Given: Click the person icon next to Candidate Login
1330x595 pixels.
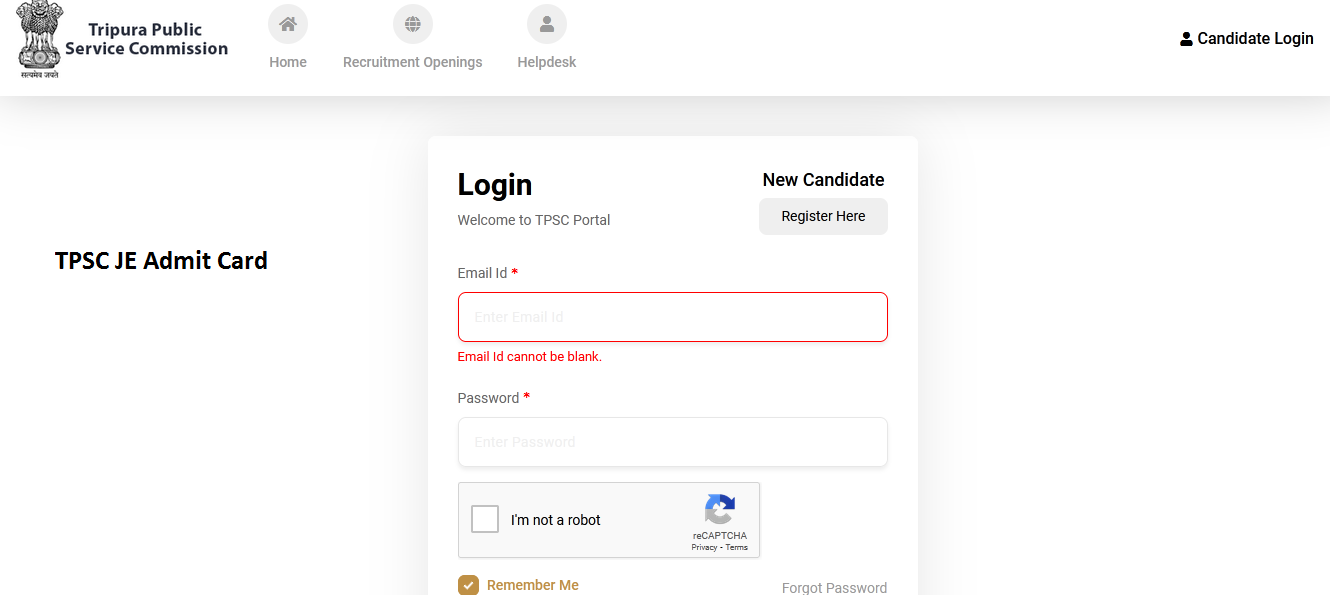Looking at the screenshot, I should [x=1186, y=38].
